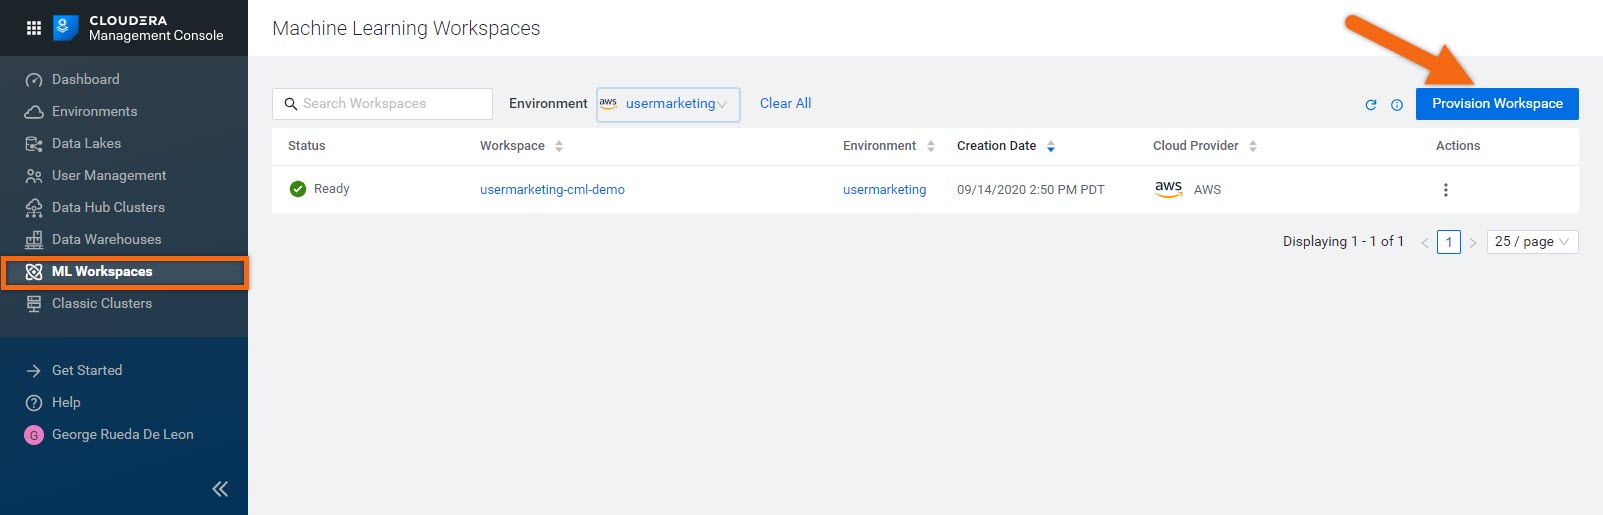Sort by Workspace column arrows
This screenshot has height=515, width=1603.
pos(559,146)
